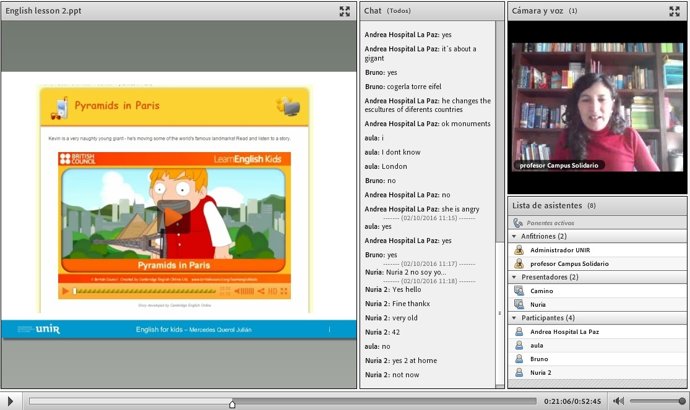Image resolution: width=690 pixels, height=410 pixels.
Task: Click the profesor Campus Solidario webcam video
Action: tap(597, 107)
